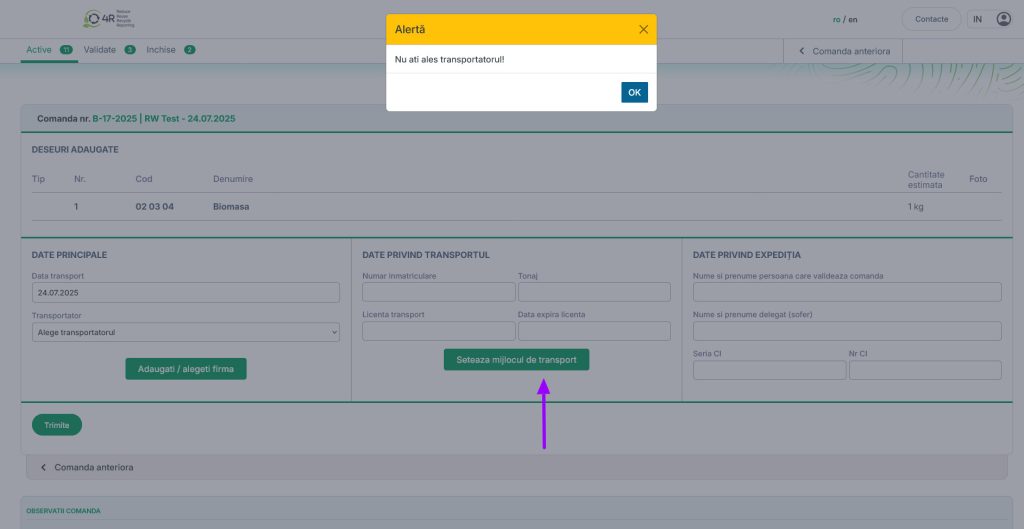
Task: Open the user profile avatar icon
Action: 1003,19
